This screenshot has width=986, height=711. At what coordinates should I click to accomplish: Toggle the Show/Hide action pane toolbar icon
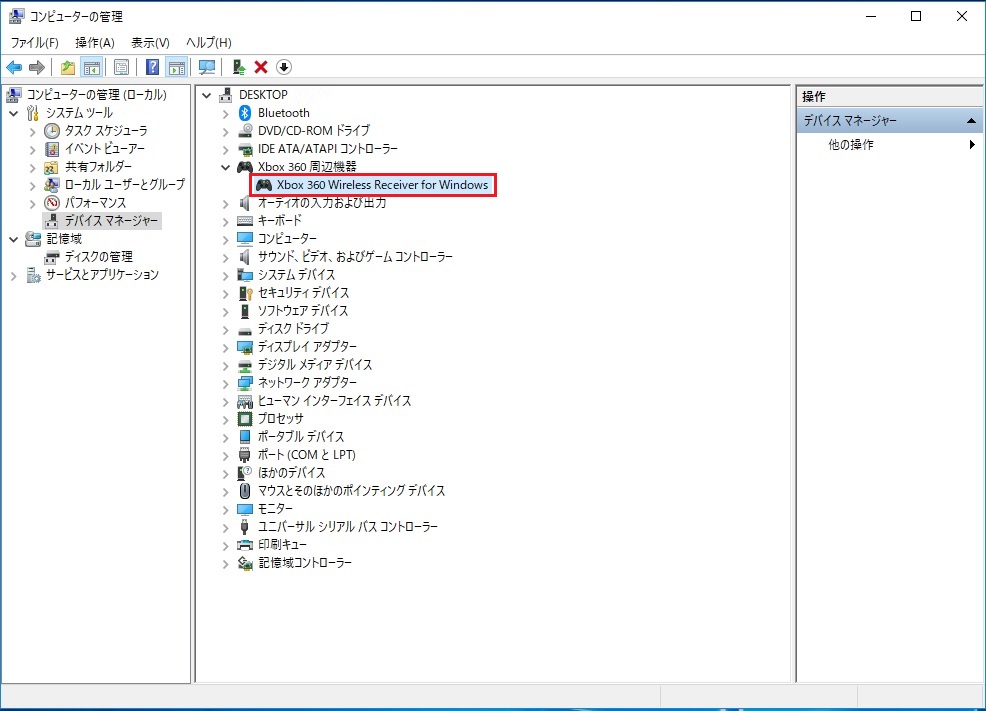pos(177,67)
